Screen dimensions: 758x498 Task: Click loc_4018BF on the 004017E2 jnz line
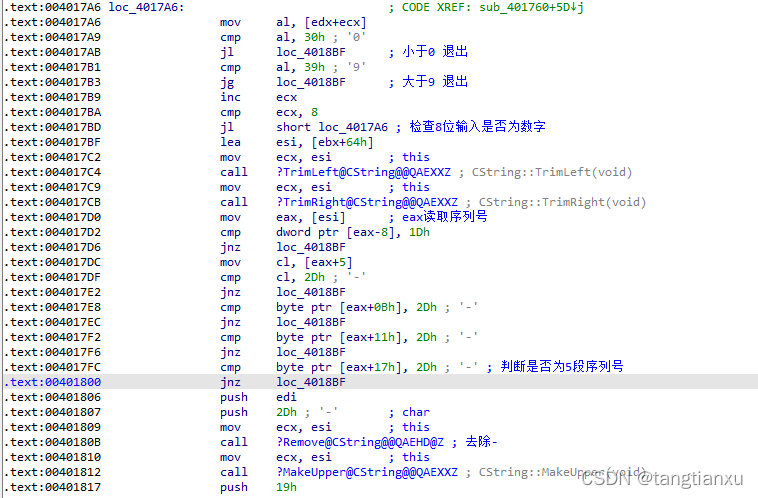311,292
